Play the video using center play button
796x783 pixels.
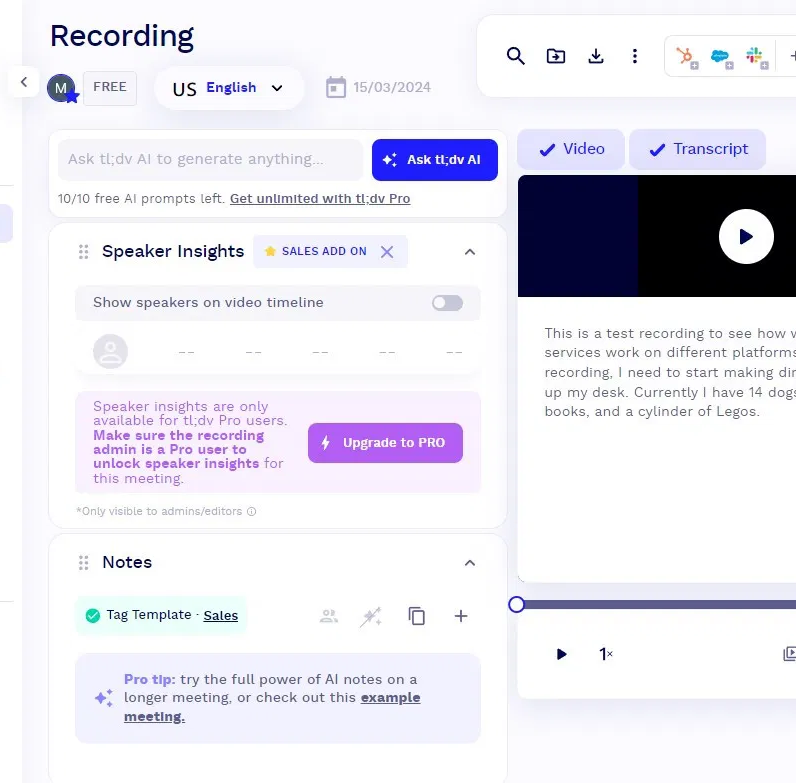[x=746, y=237]
